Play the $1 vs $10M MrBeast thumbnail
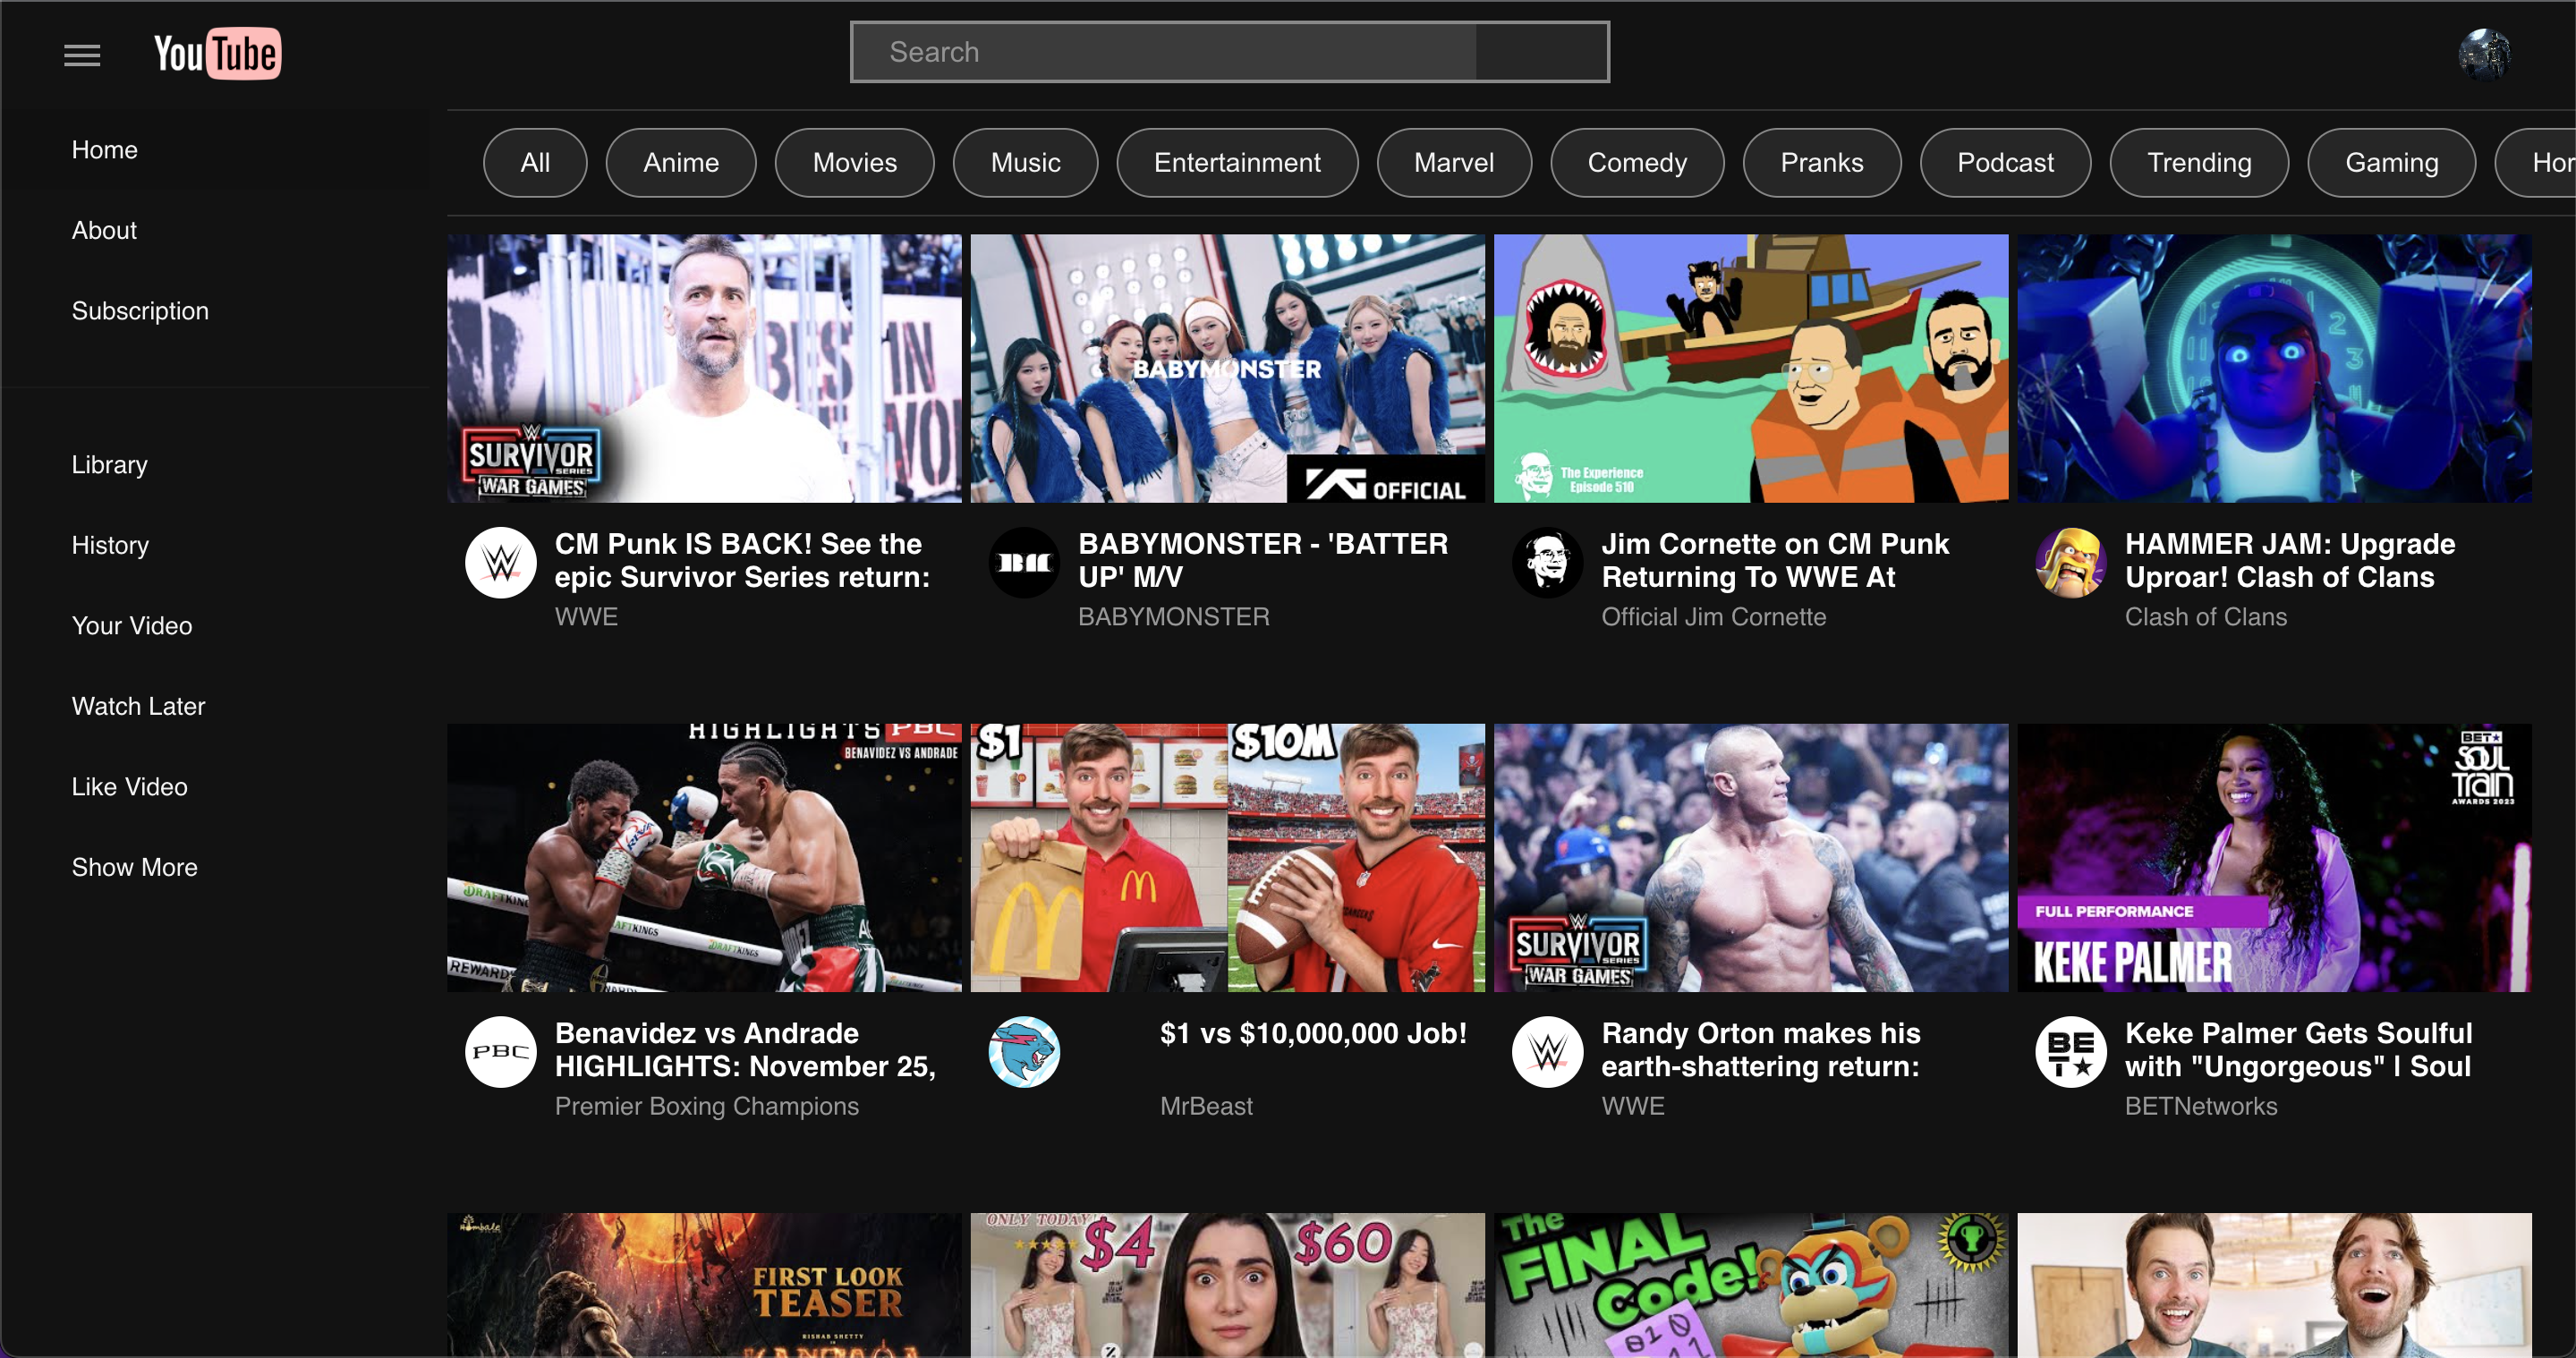 [1228, 858]
